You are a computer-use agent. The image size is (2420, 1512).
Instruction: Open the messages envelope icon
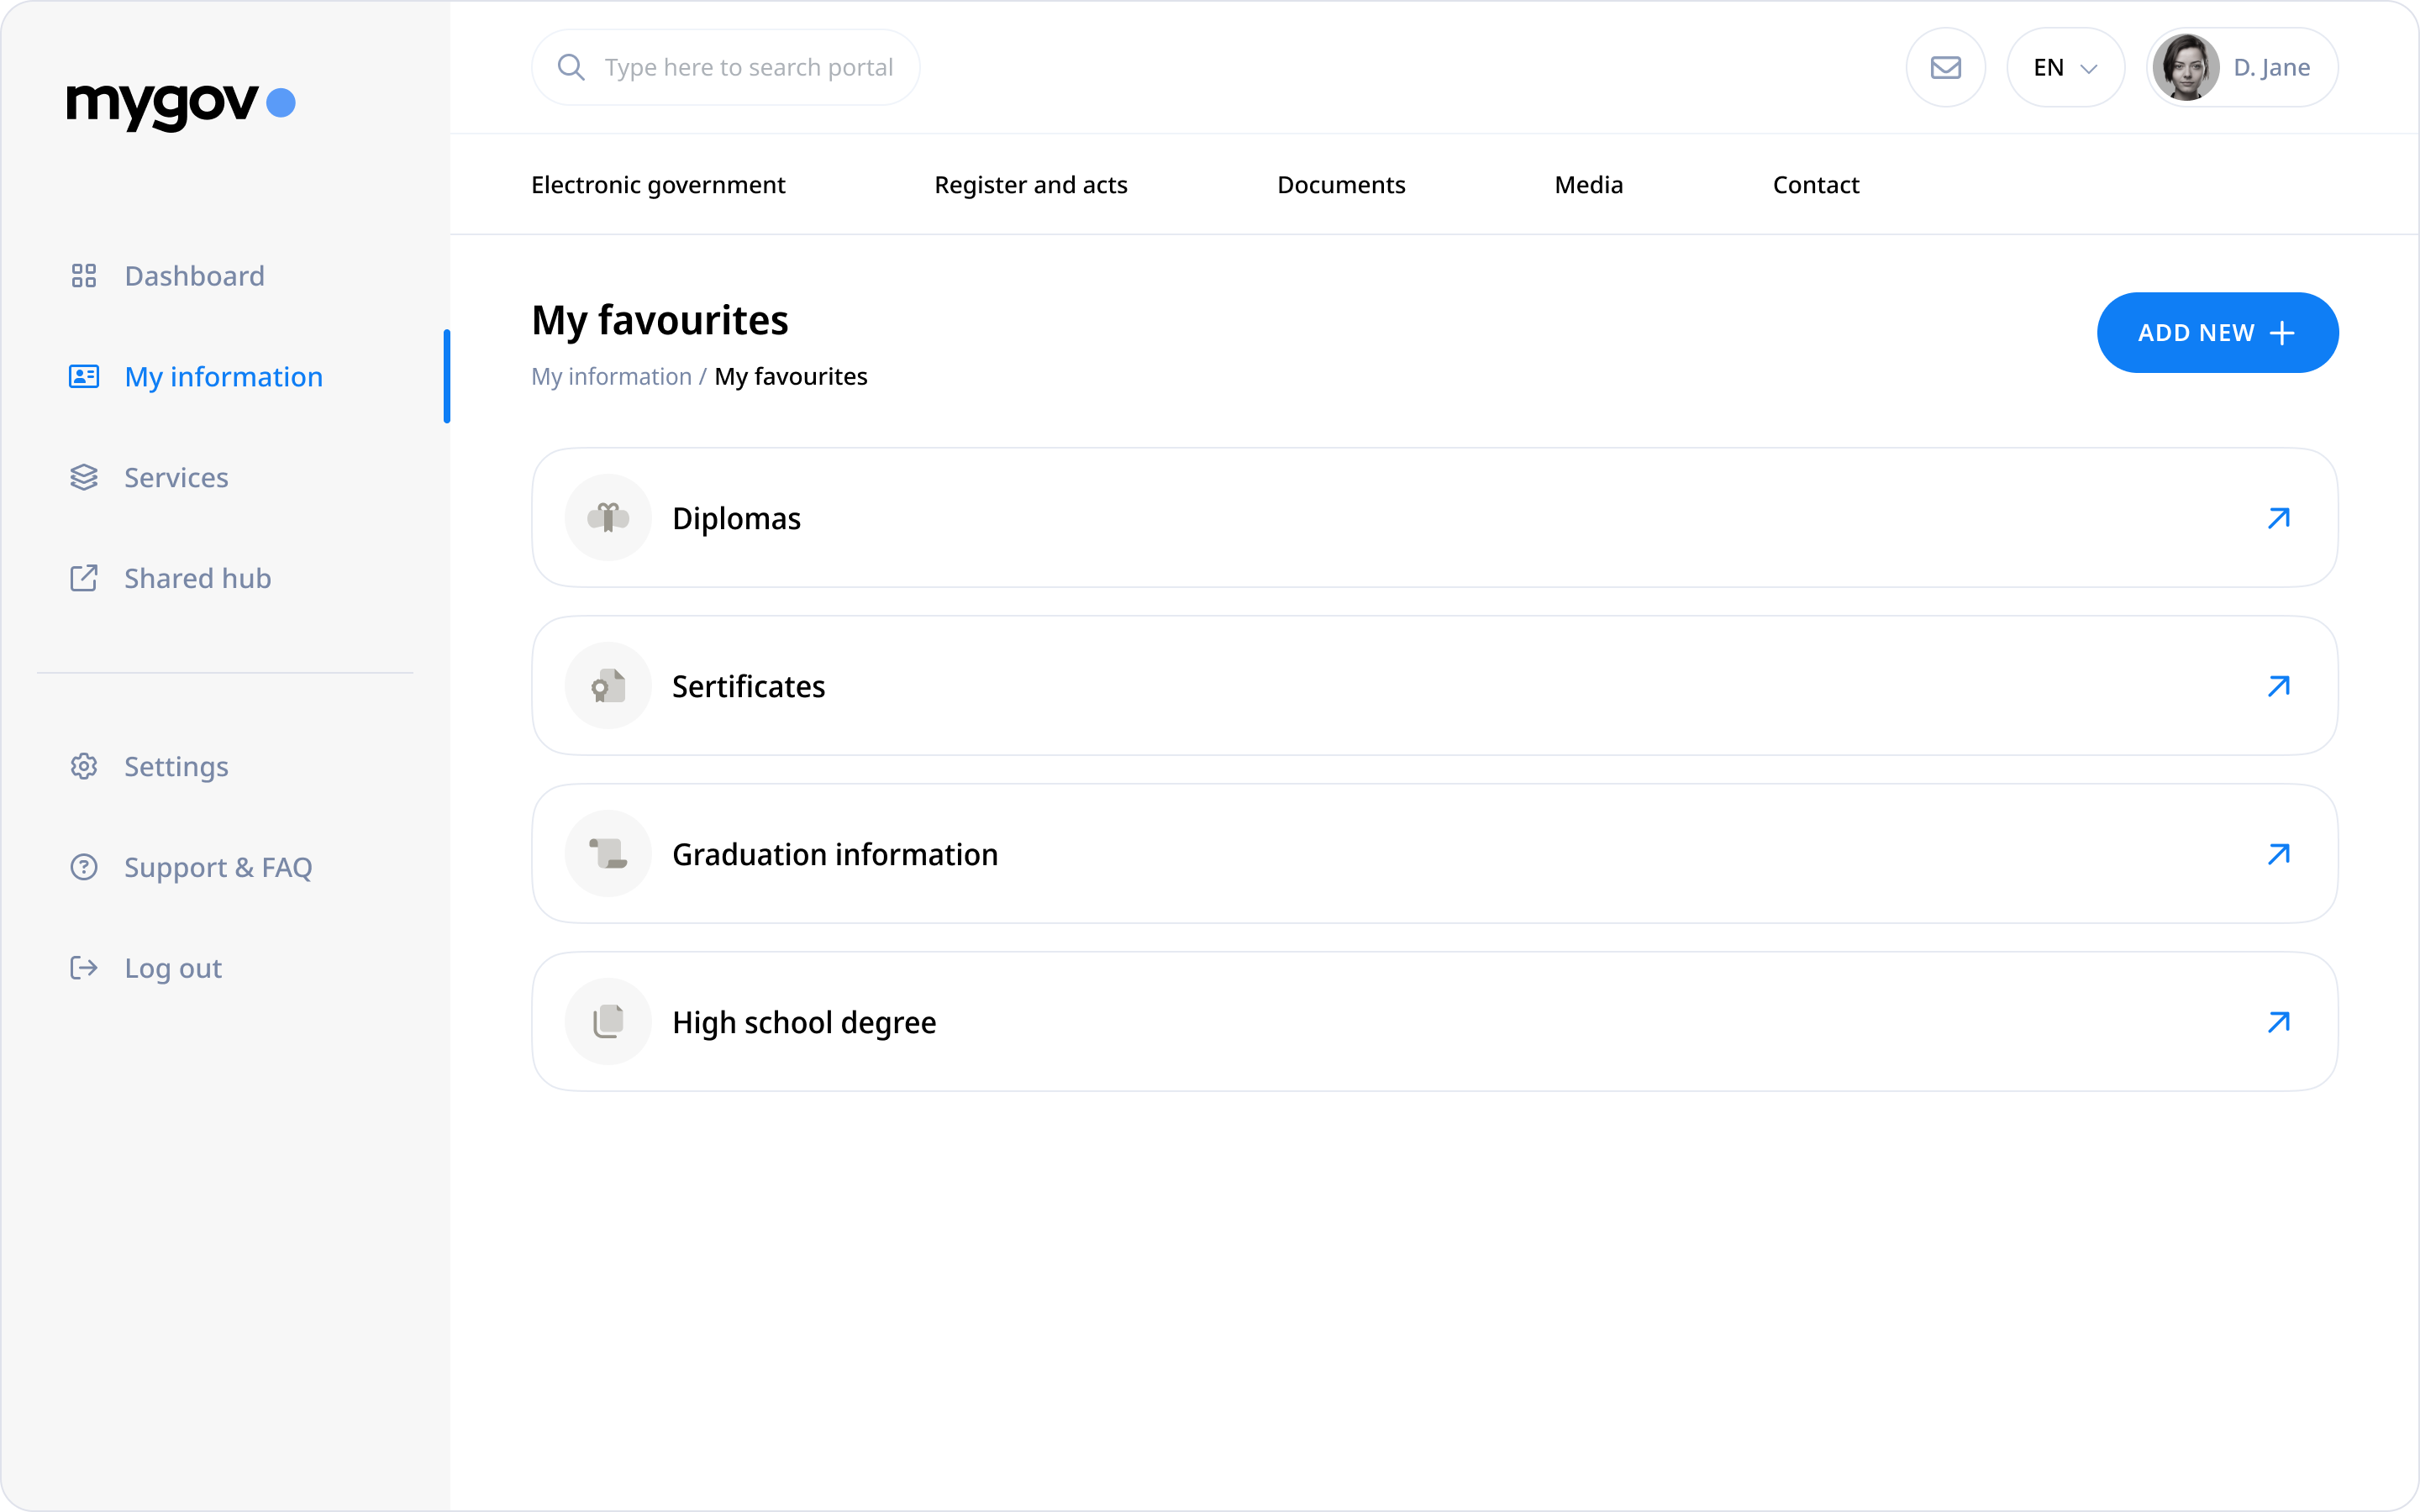point(1945,67)
